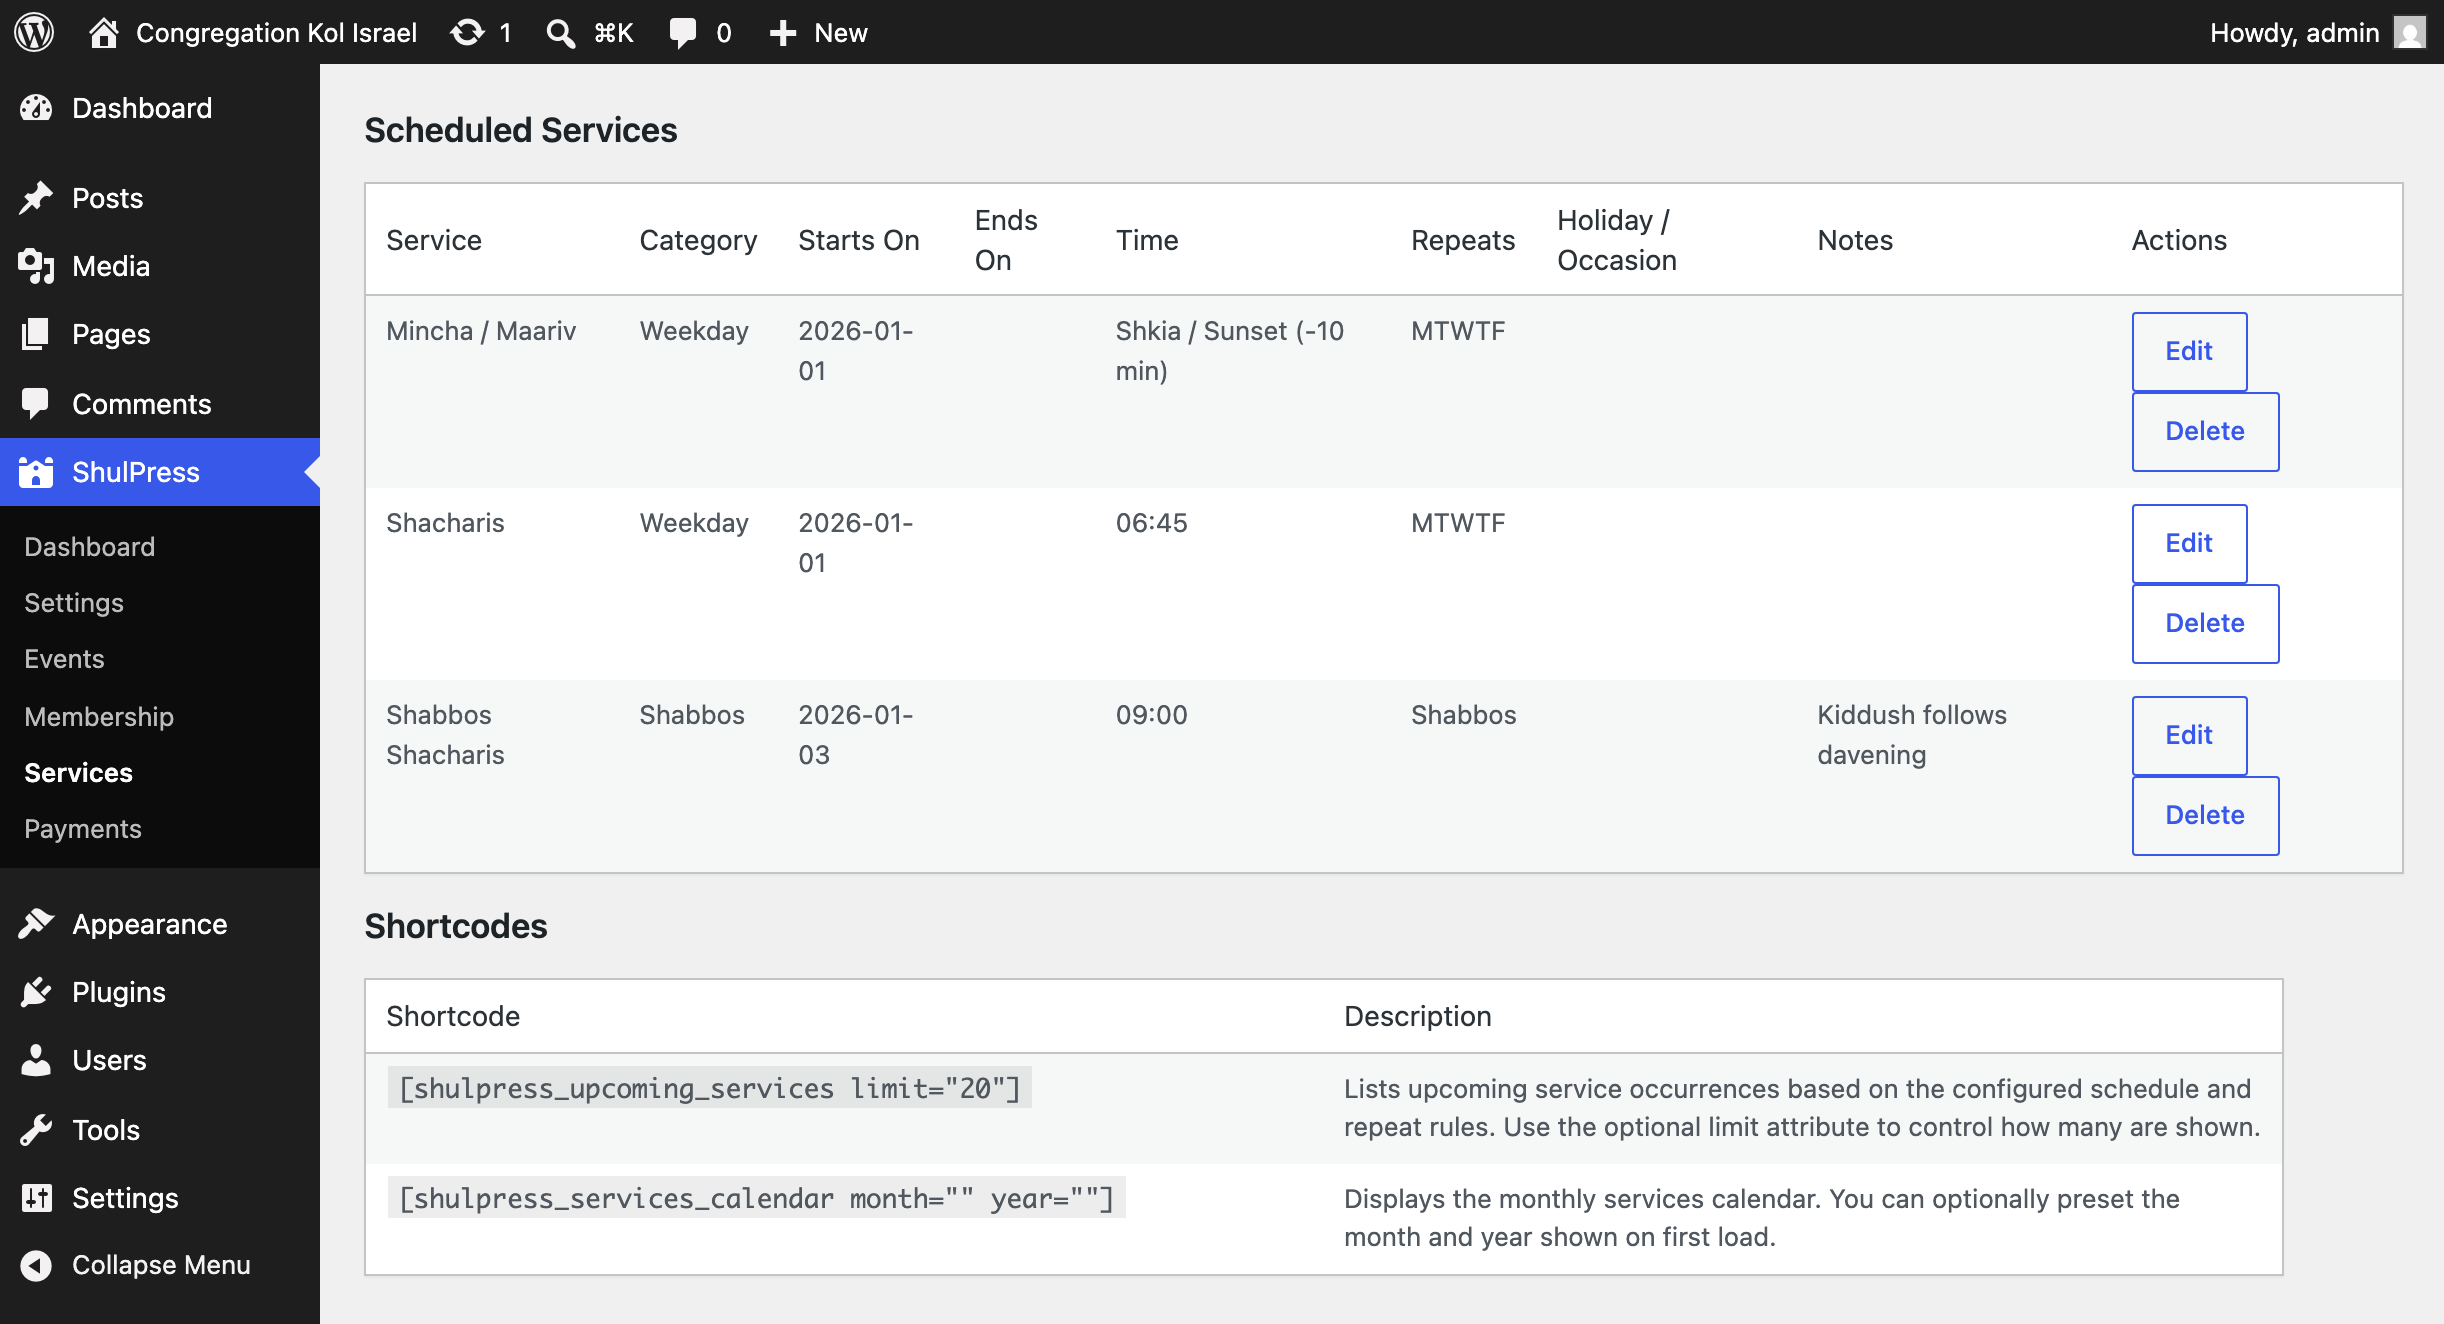Viewport: 2444px width, 1324px height.
Task: Open the updates icon in admin bar
Action: point(467,33)
